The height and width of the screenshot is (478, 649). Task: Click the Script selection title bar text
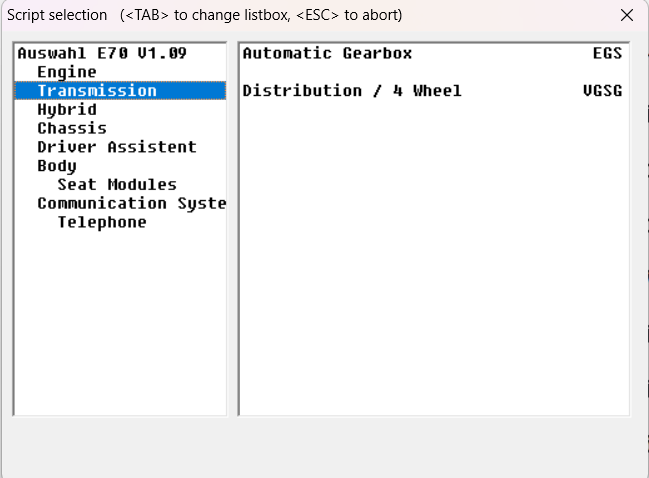pos(57,15)
